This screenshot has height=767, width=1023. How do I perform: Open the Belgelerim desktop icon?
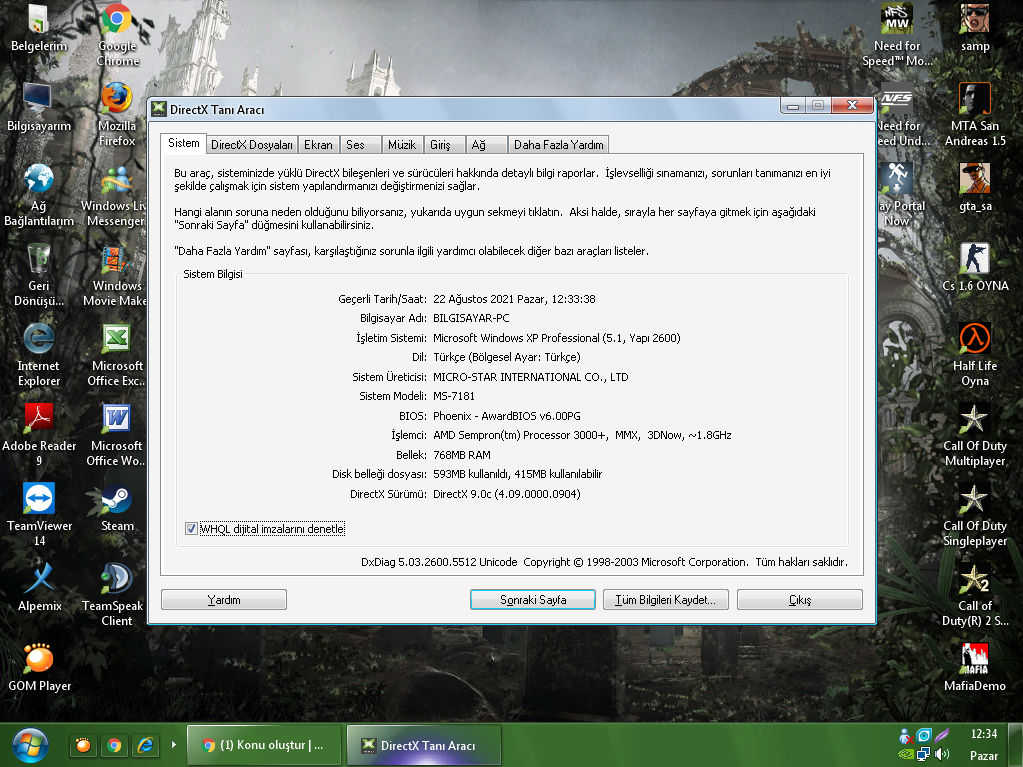click(38, 28)
